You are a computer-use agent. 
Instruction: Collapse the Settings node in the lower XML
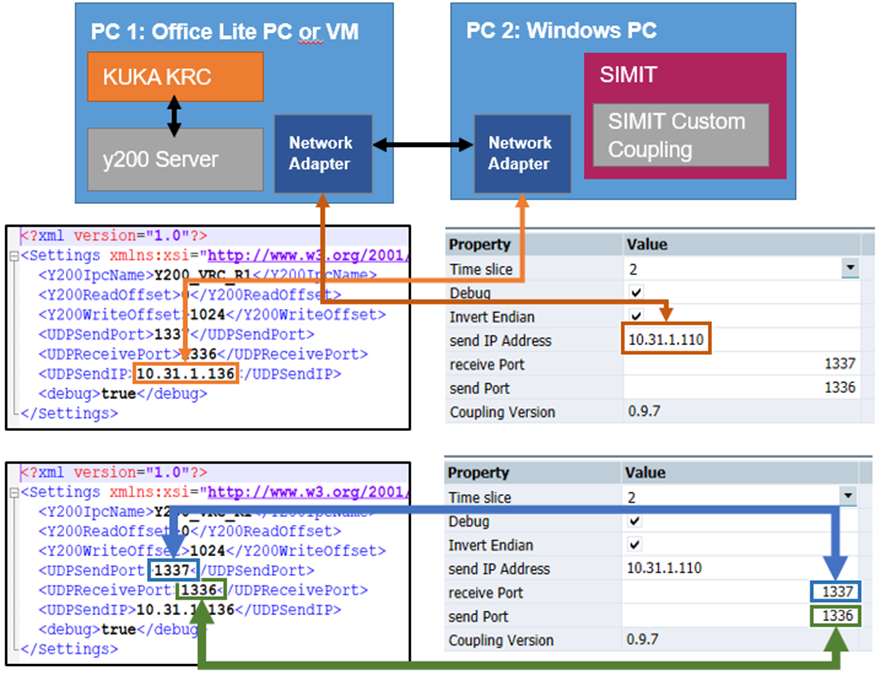pos(14,493)
